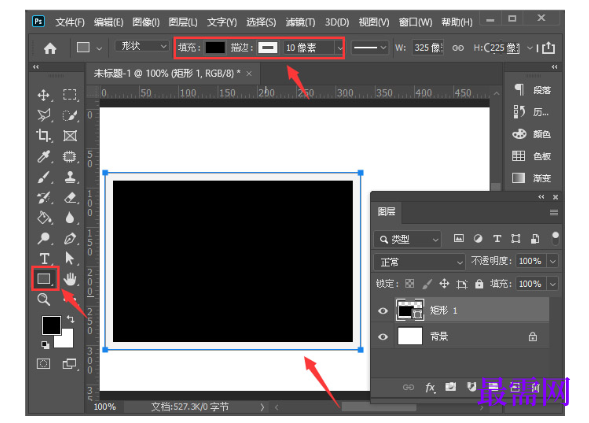The width and height of the screenshot is (589, 423).
Task: Open the stroke color swatch in options bar
Action: 268,48
